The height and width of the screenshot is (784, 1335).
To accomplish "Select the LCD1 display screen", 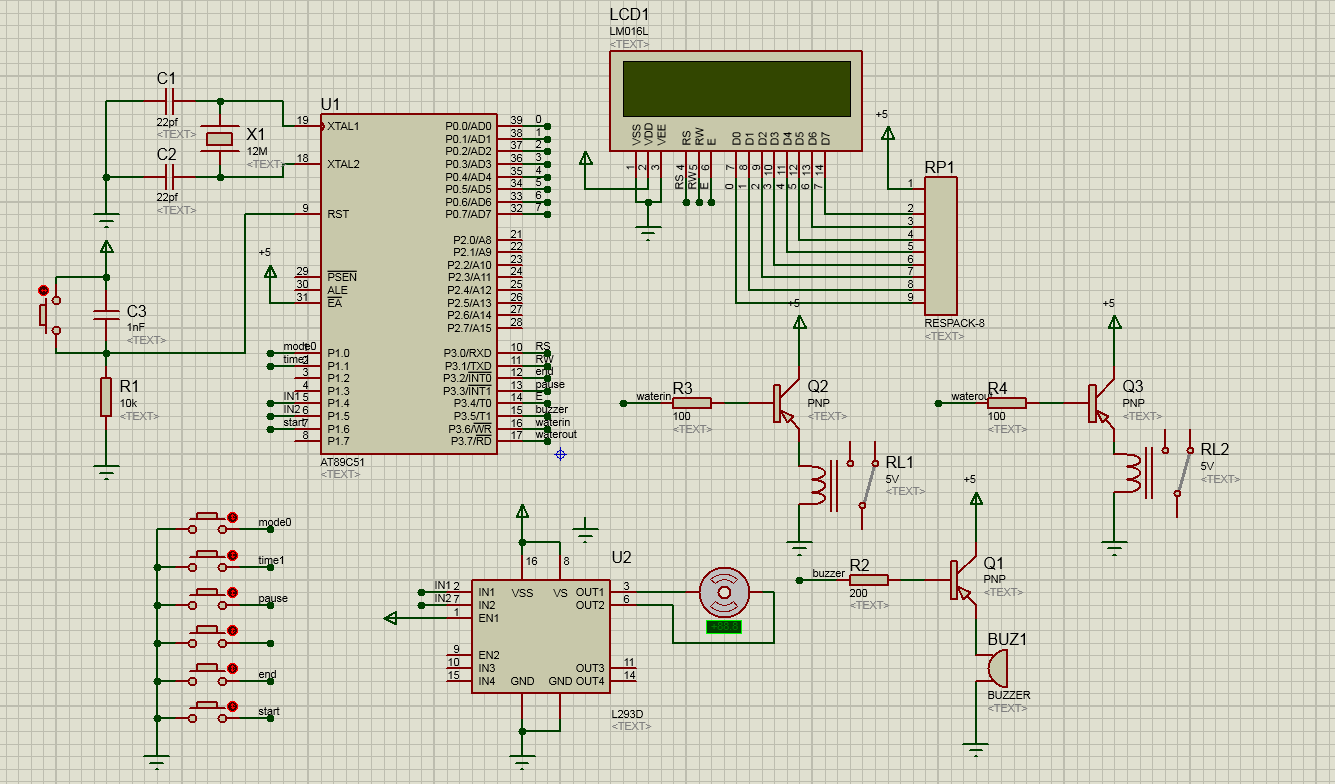I will 736,88.
